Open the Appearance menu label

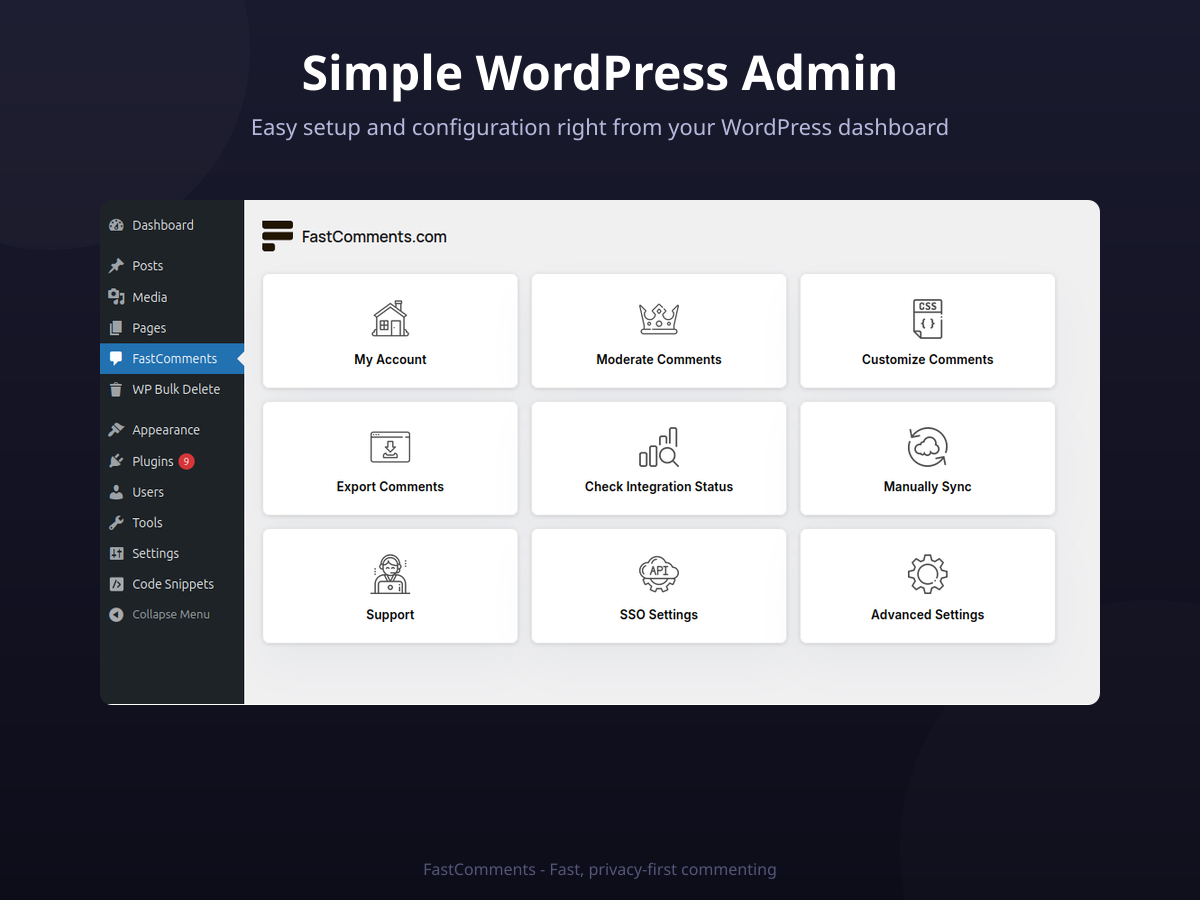click(166, 430)
